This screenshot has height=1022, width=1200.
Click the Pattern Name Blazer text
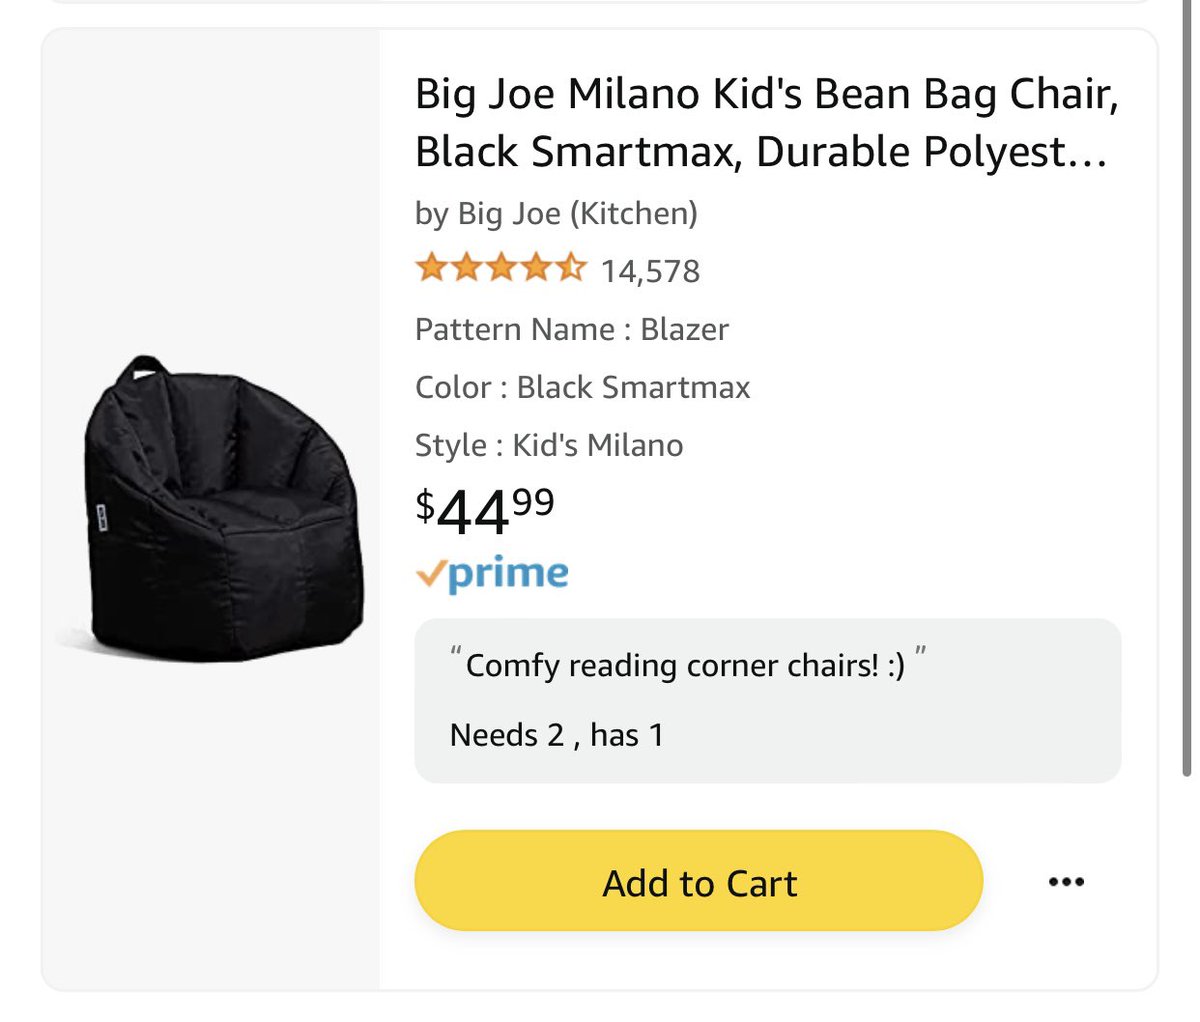click(x=571, y=329)
